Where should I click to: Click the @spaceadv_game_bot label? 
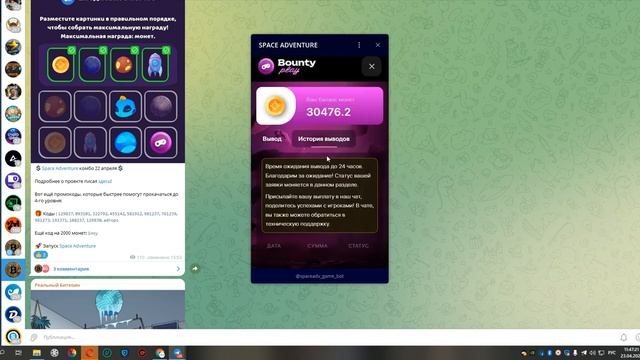[x=320, y=276]
